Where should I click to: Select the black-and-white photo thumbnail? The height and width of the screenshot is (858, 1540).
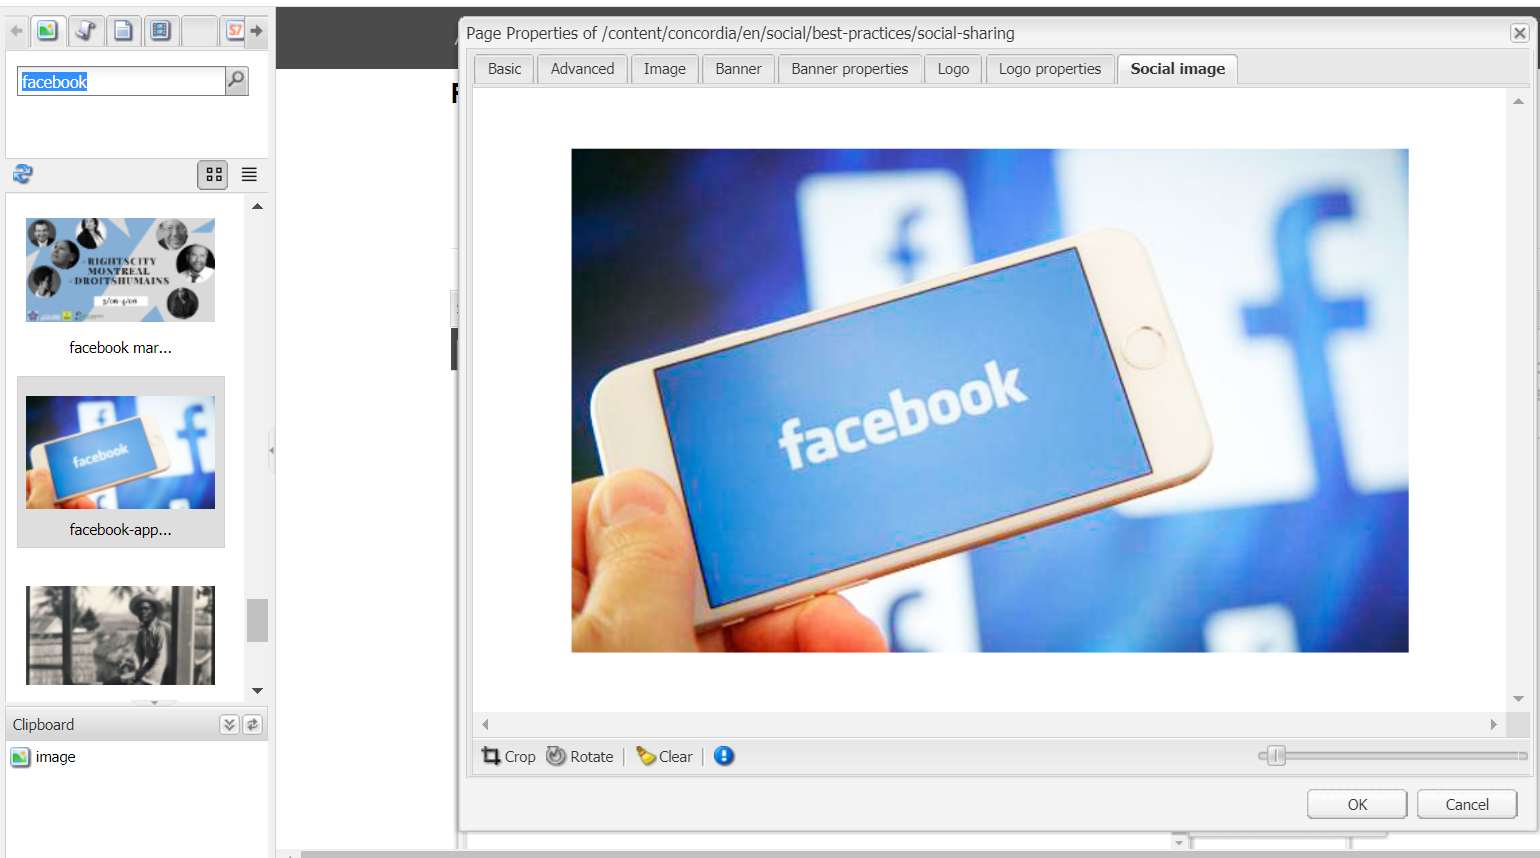tap(120, 635)
